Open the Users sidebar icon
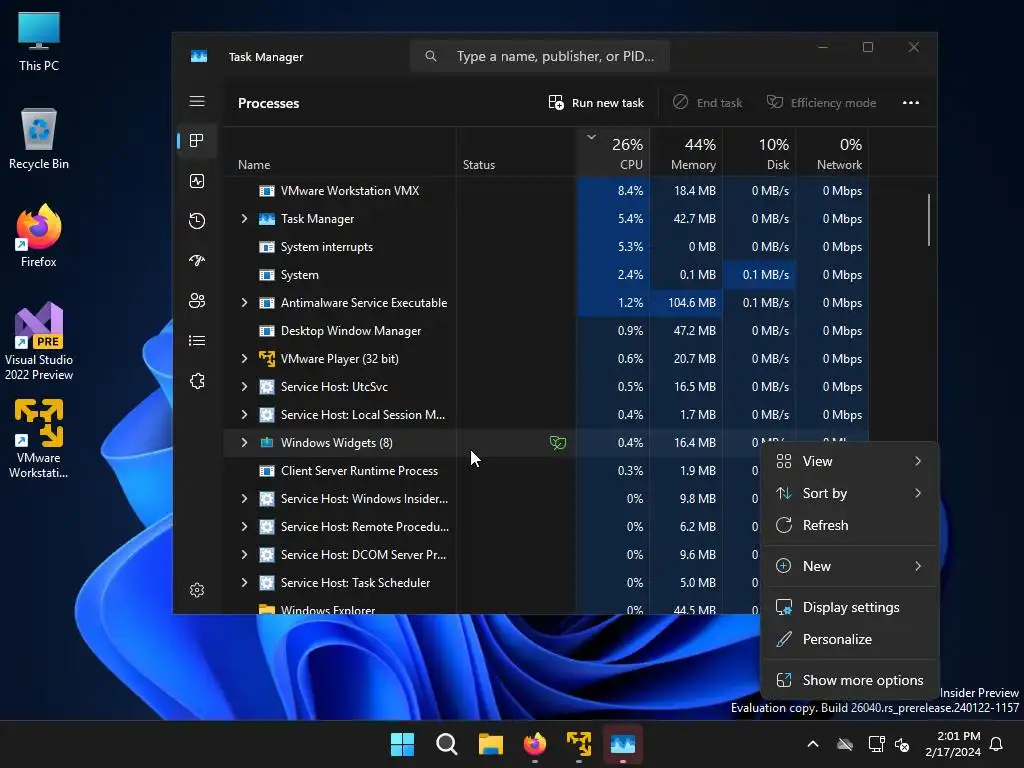 click(x=197, y=300)
